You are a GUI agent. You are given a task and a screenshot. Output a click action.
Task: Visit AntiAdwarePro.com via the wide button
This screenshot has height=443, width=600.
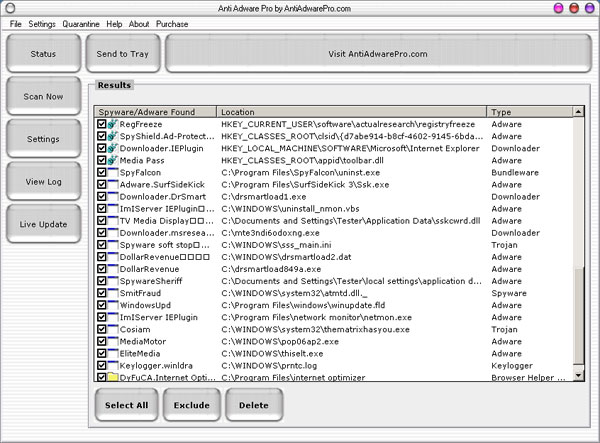pos(378,54)
